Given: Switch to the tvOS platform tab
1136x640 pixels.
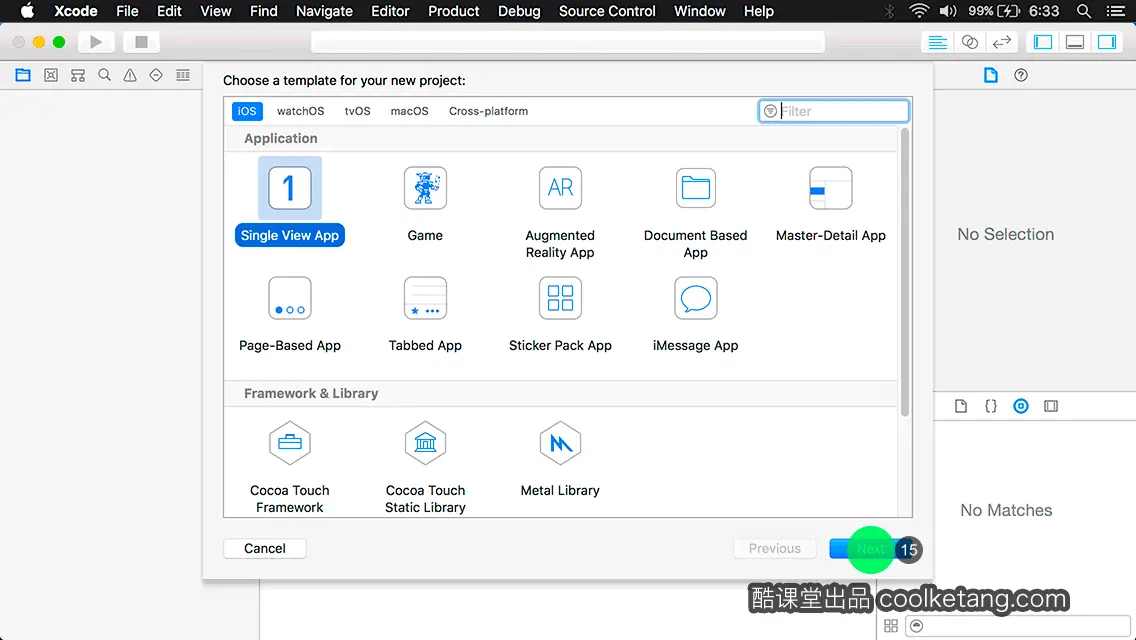Looking at the screenshot, I should [357, 111].
